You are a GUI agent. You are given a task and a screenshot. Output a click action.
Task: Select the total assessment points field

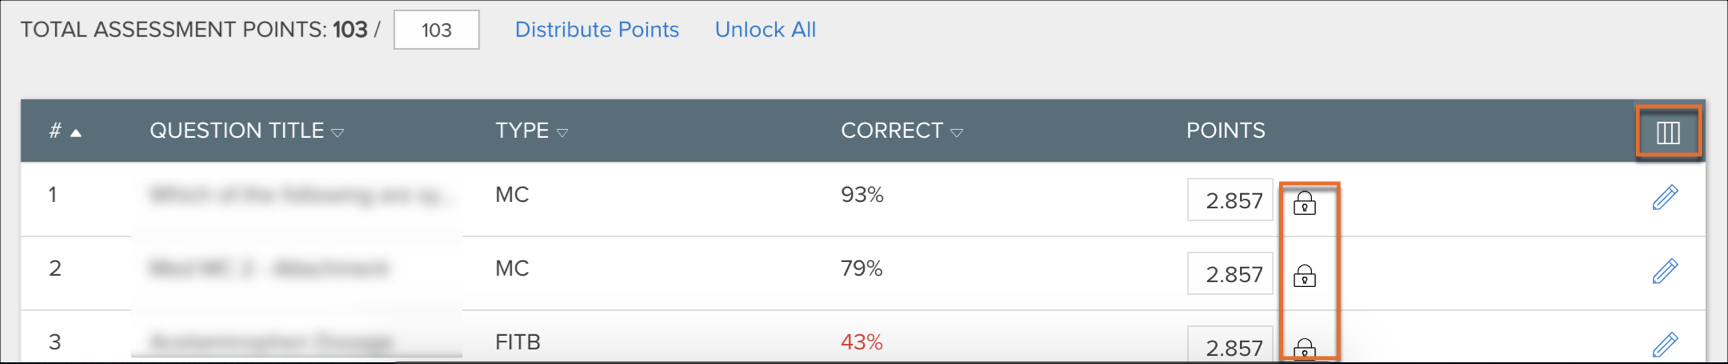point(436,29)
